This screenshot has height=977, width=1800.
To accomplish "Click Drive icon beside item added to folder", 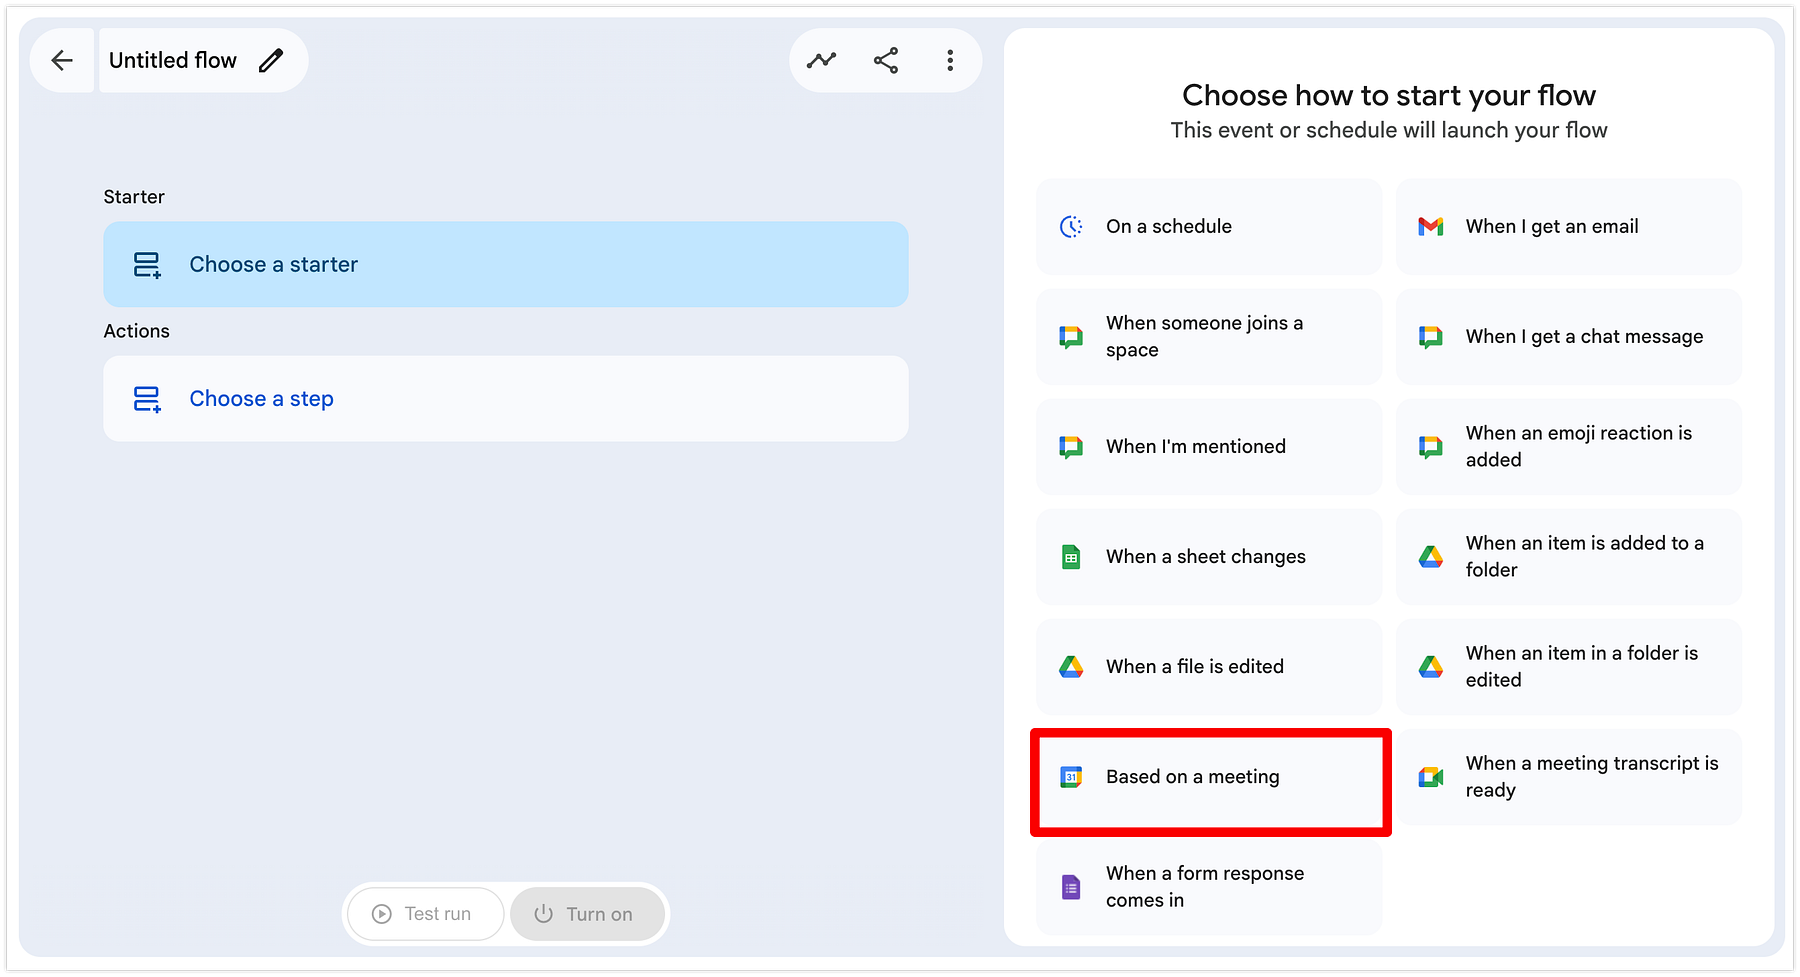I will coord(1431,557).
